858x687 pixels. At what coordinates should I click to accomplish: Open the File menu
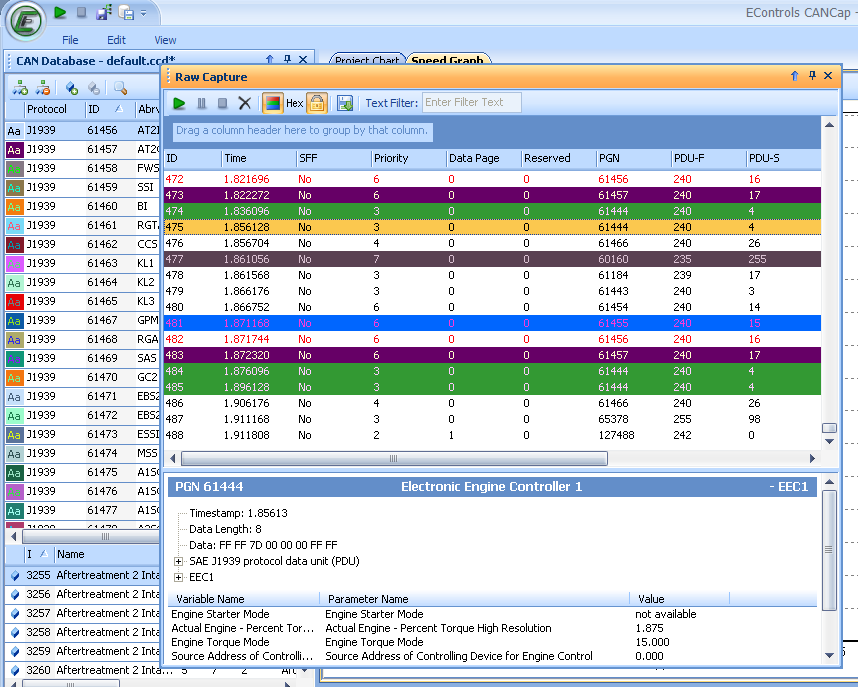click(x=70, y=40)
